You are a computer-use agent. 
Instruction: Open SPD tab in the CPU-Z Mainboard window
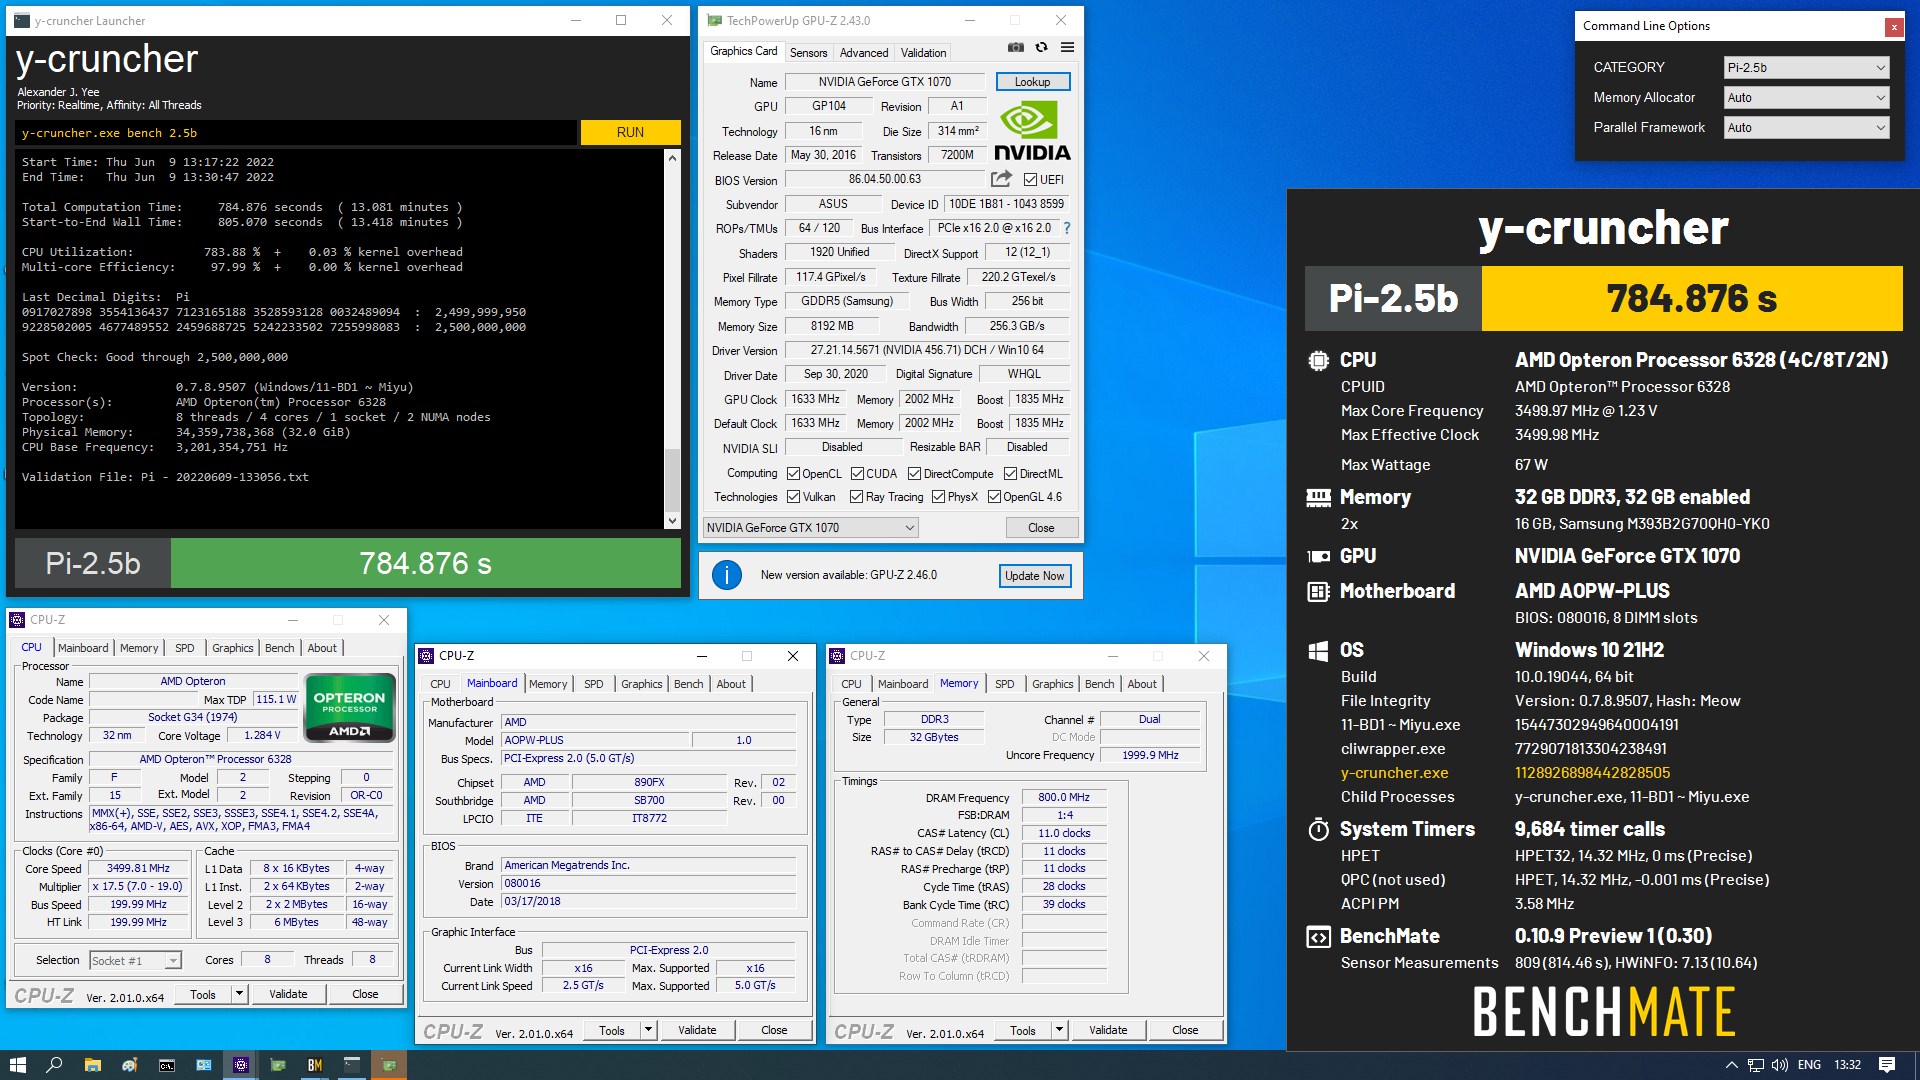click(594, 684)
